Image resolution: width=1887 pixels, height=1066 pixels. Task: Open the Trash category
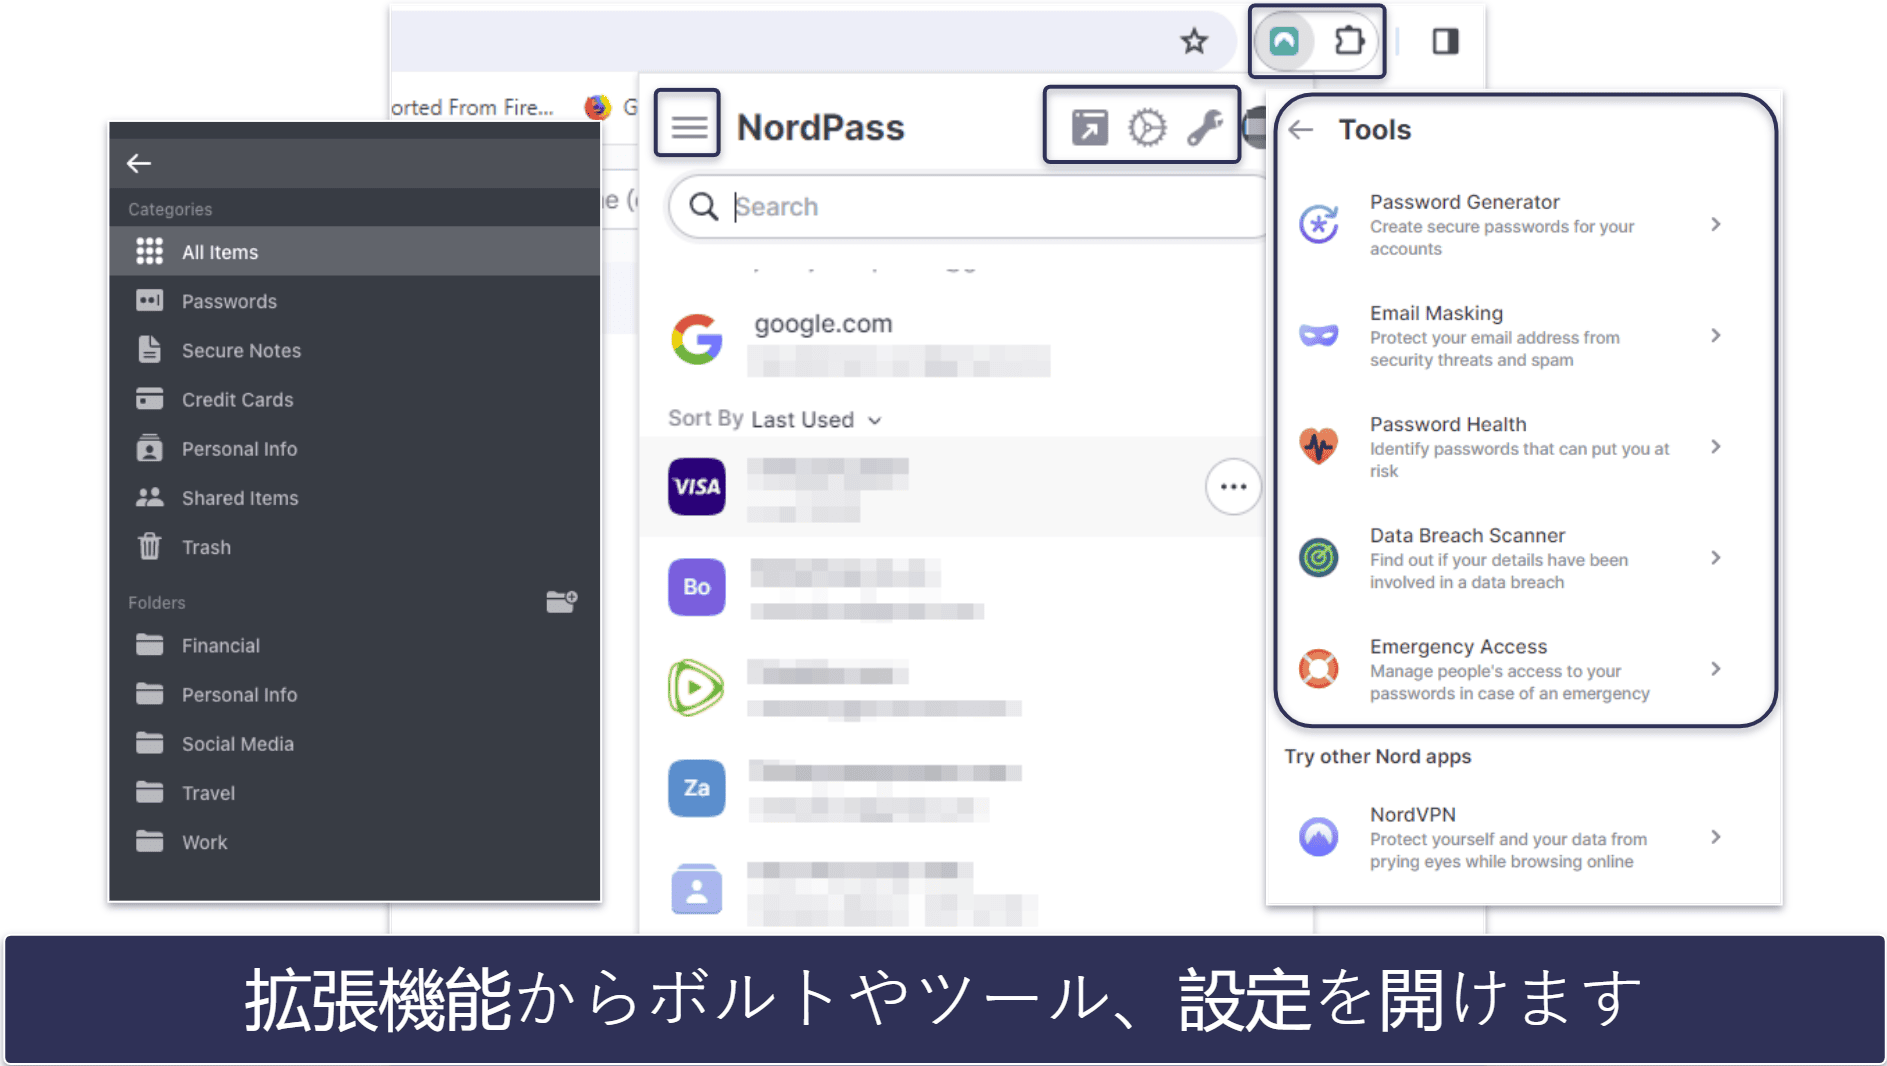pos(355,547)
